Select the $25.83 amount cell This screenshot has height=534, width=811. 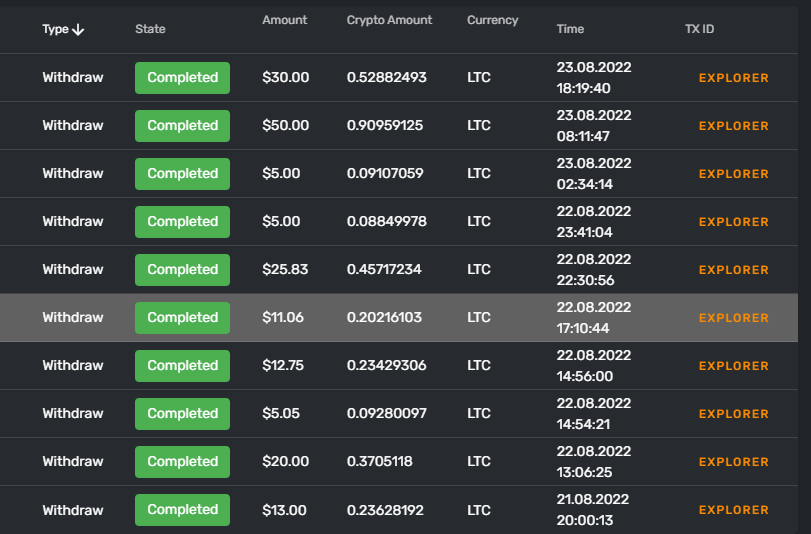click(x=285, y=270)
